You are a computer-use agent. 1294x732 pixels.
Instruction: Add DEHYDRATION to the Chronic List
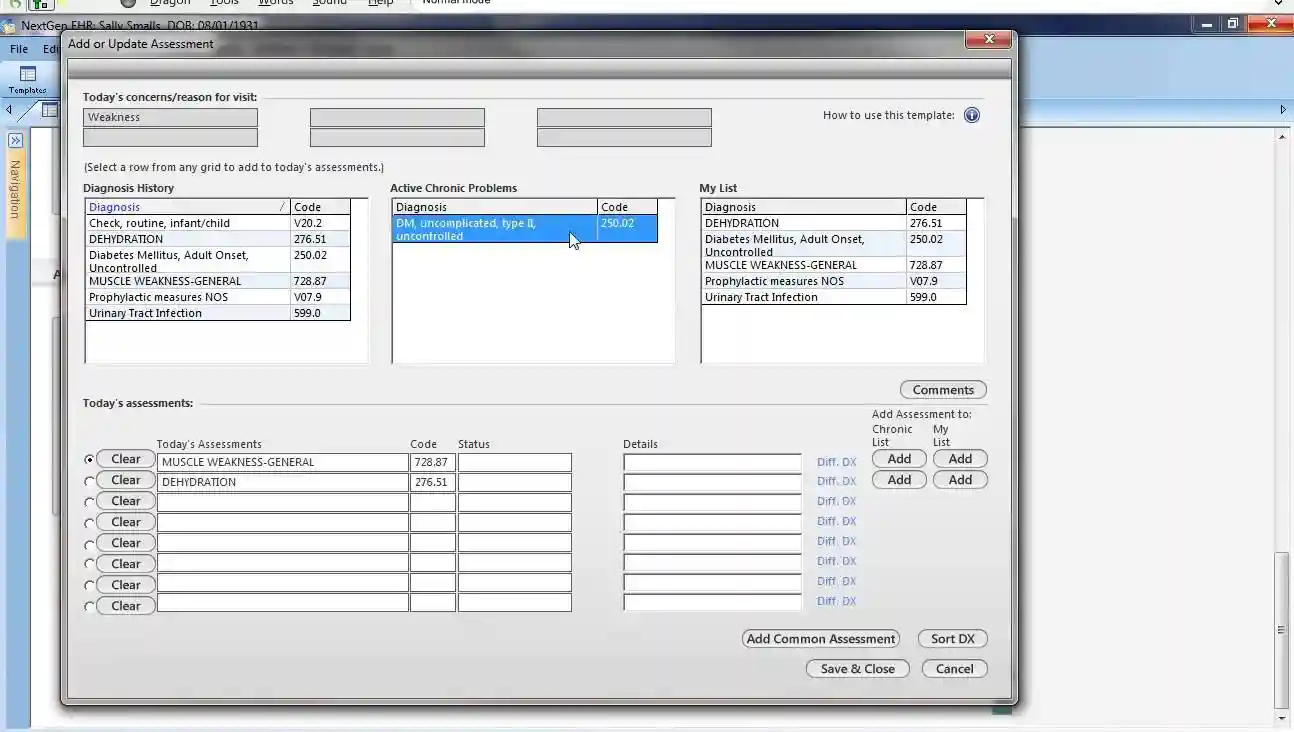click(x=897, y=479)
